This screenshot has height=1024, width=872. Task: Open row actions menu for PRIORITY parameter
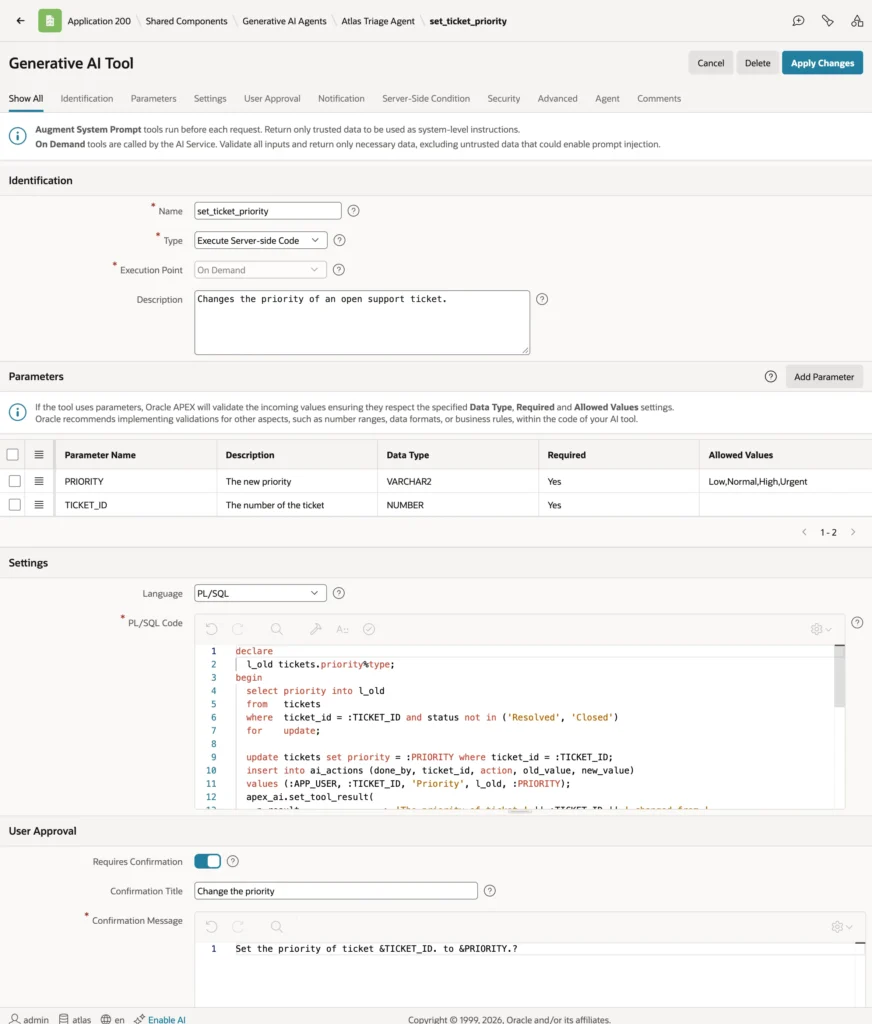39,481
